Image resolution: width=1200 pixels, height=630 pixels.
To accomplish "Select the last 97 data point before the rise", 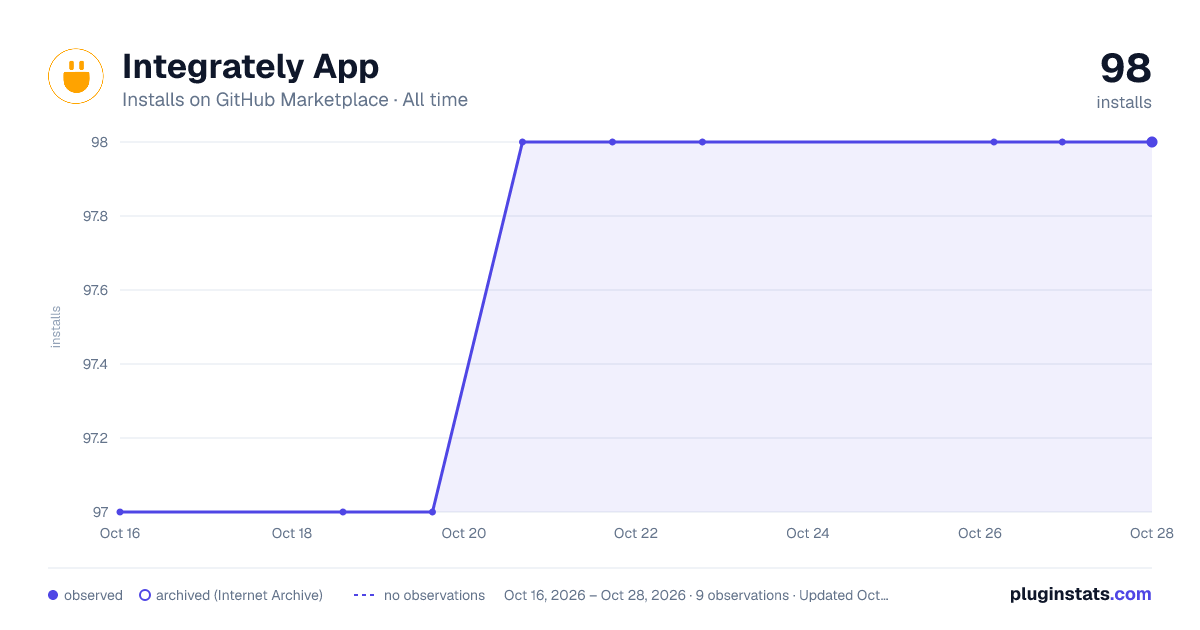I will tap(432, 512).
